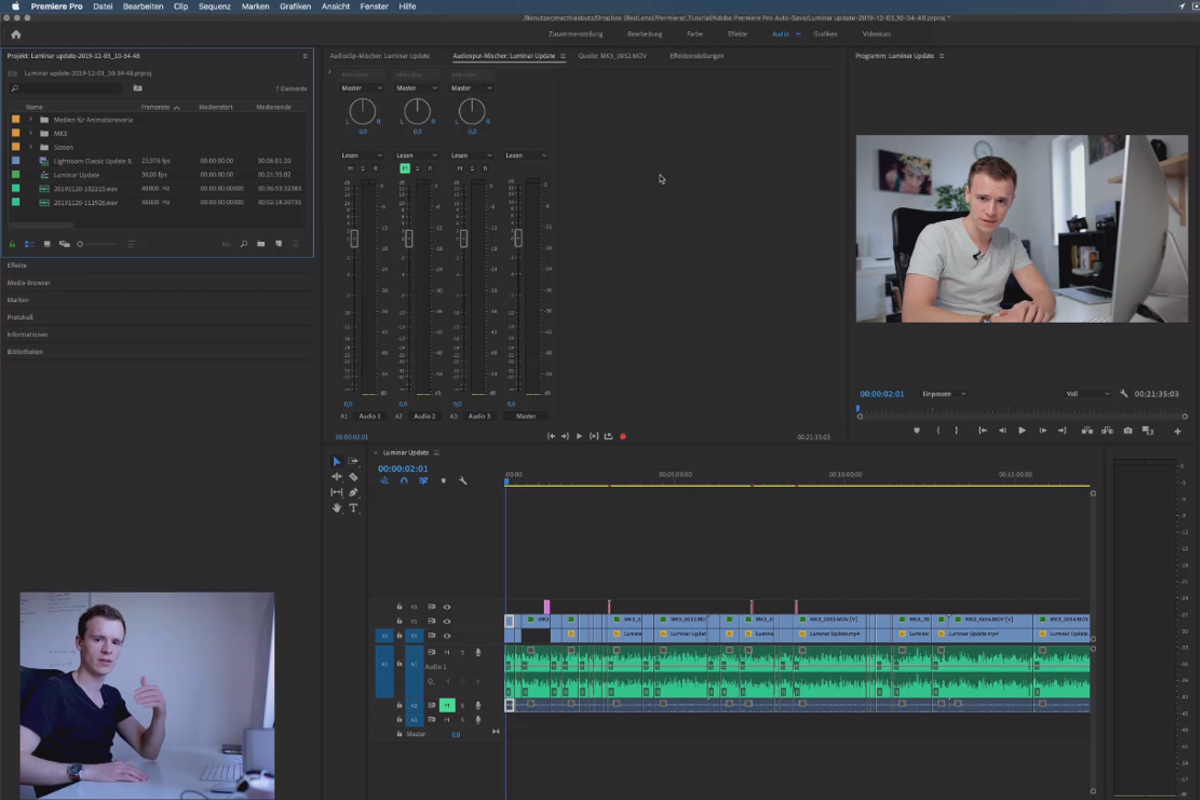Solo track A1 in the timeline
Image resolution: width=1200 pixels, height=800 pixels.
[x=462, y=652]
